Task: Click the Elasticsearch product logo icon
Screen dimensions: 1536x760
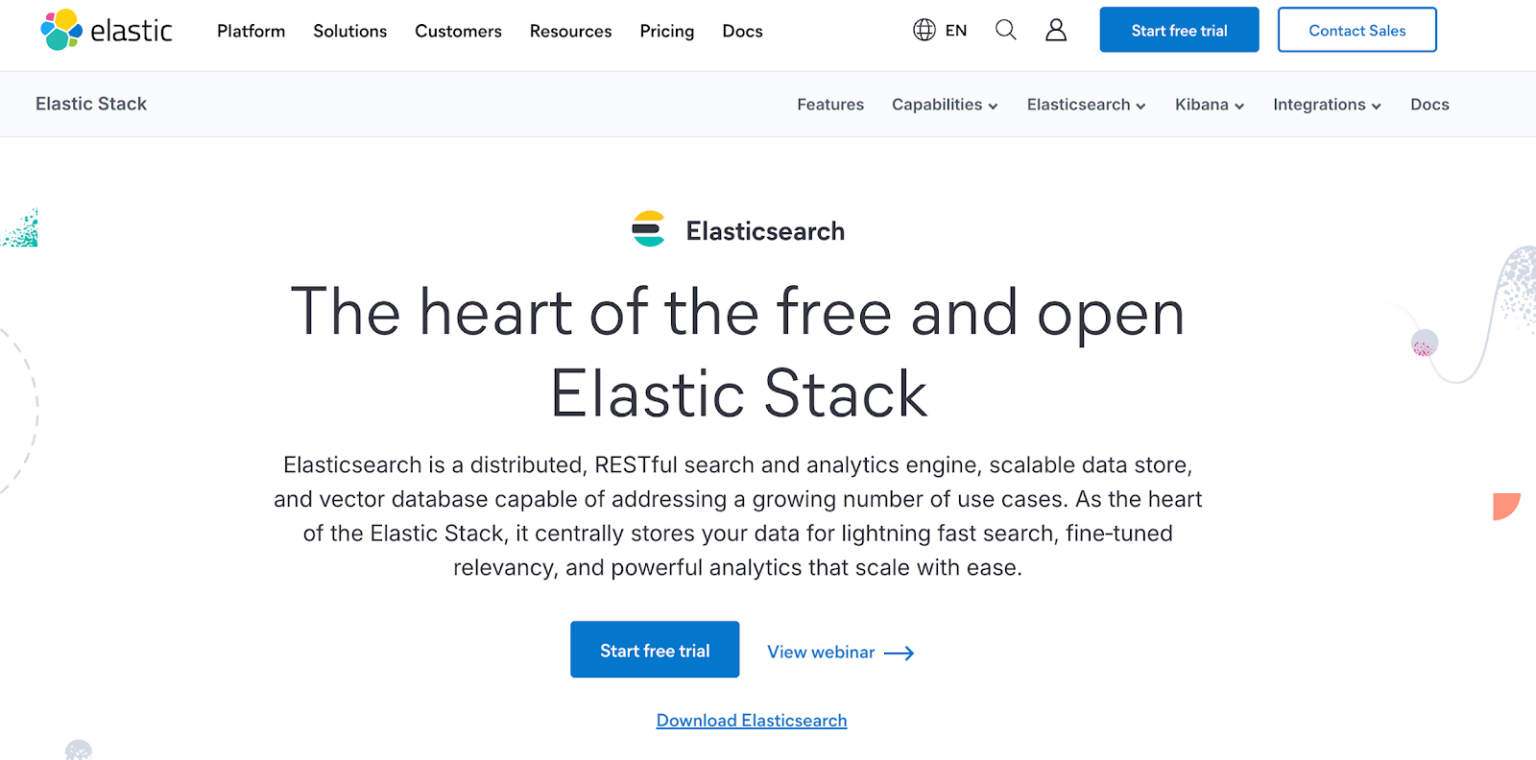Action: click(x=648, y=229)
